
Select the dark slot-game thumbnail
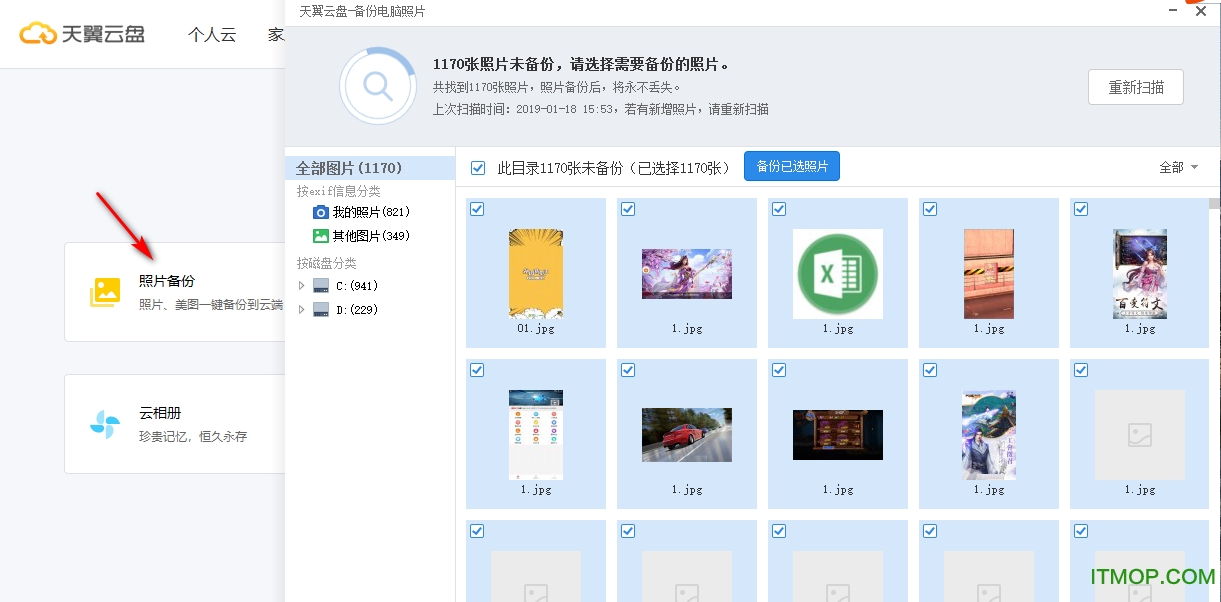click(x=838, y=435)
